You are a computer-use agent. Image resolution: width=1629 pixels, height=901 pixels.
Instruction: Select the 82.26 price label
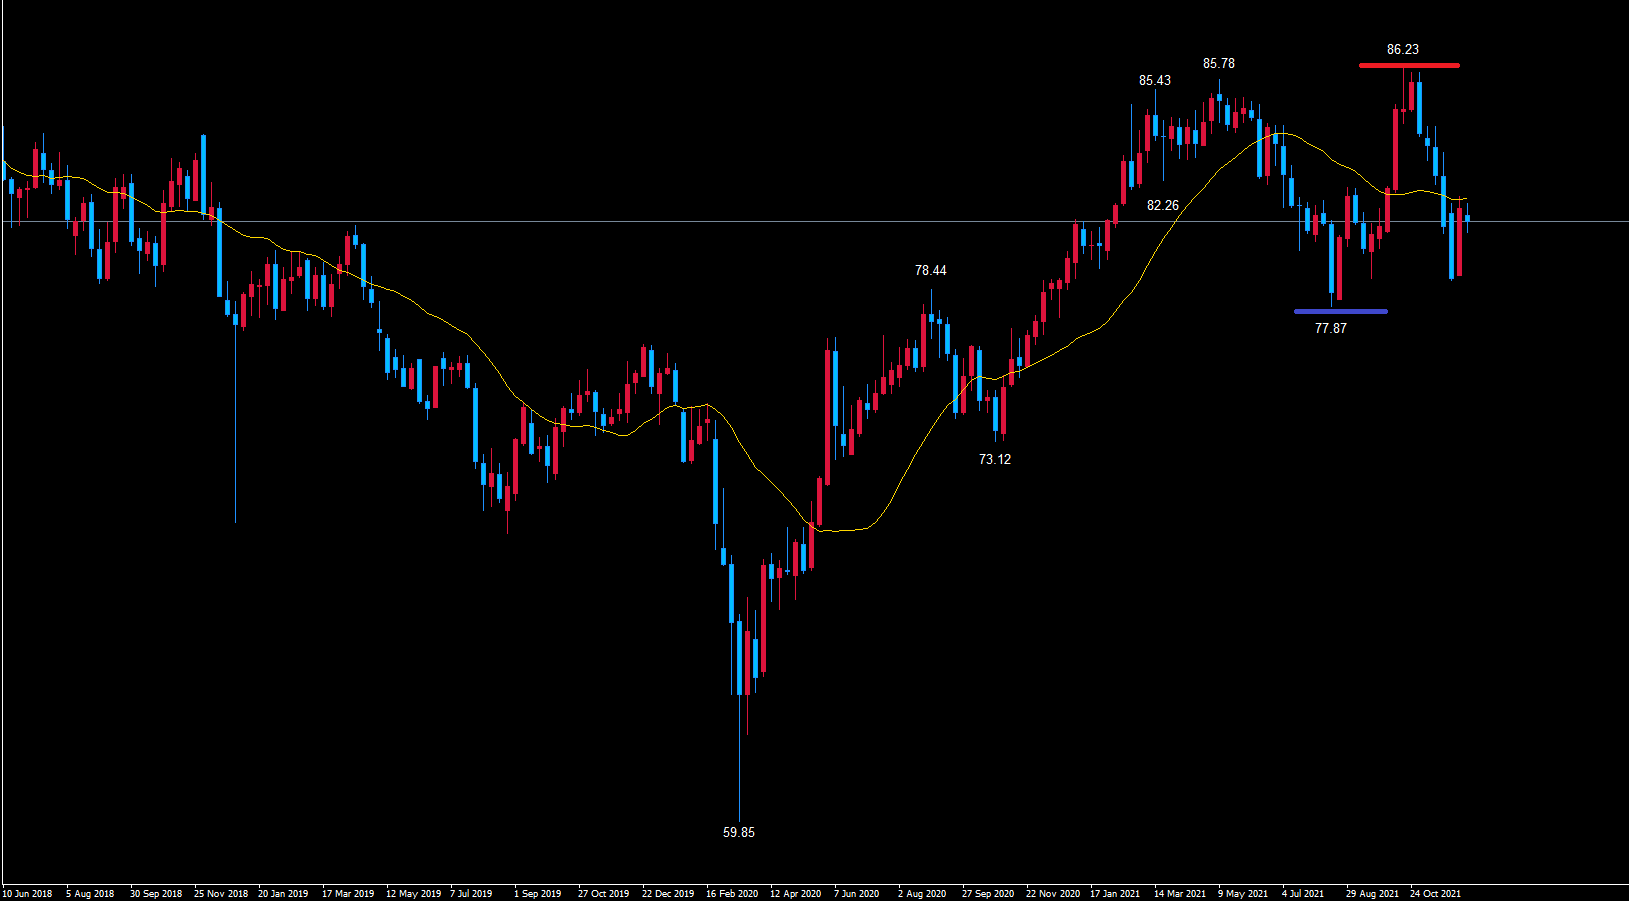click(x=1162, y=205)
